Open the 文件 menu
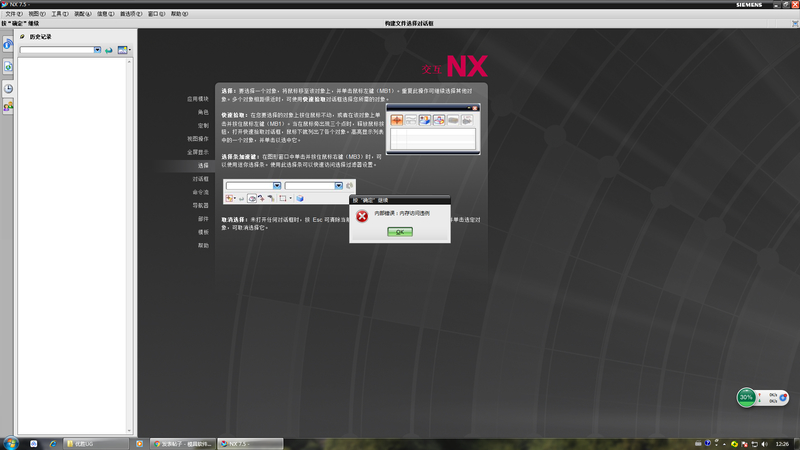 14,14
